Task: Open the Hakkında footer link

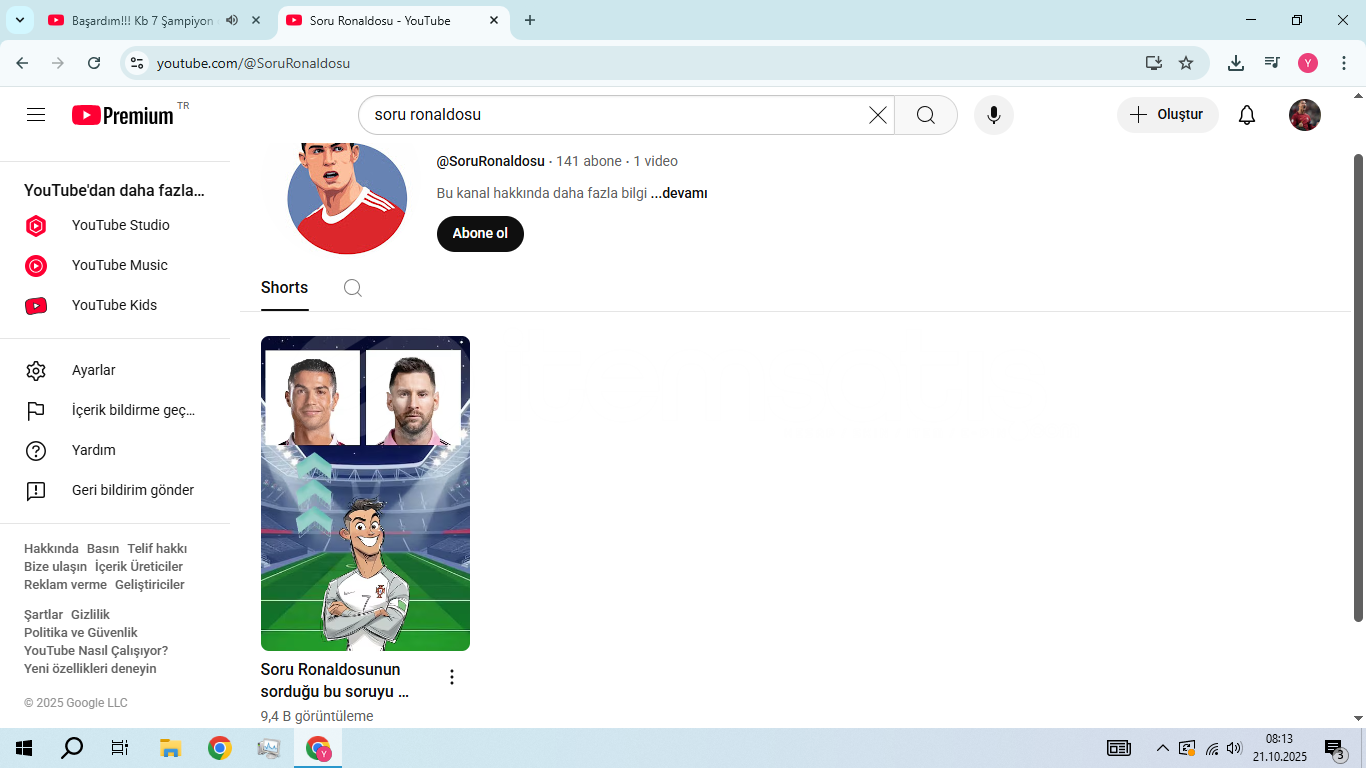Action: point(51,549)
